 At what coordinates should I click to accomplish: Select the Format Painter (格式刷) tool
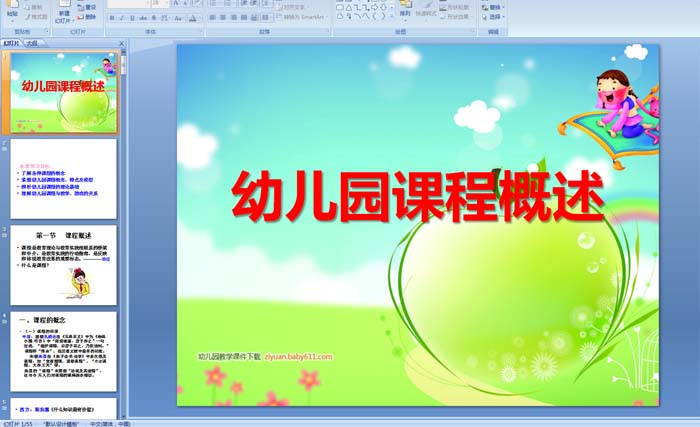point(37,17)
